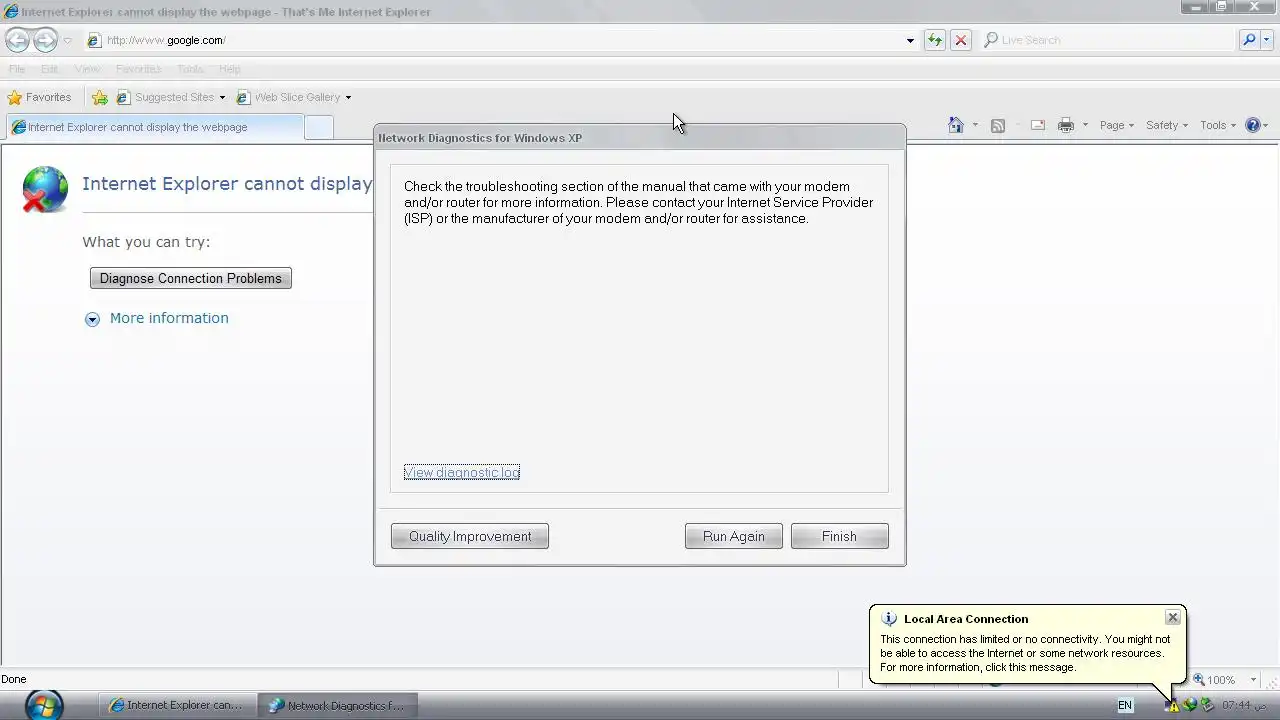The width and height of the screenshot is (1280, 720).
Task: Click the View diagnostic log link
Action: coord(462,472)
